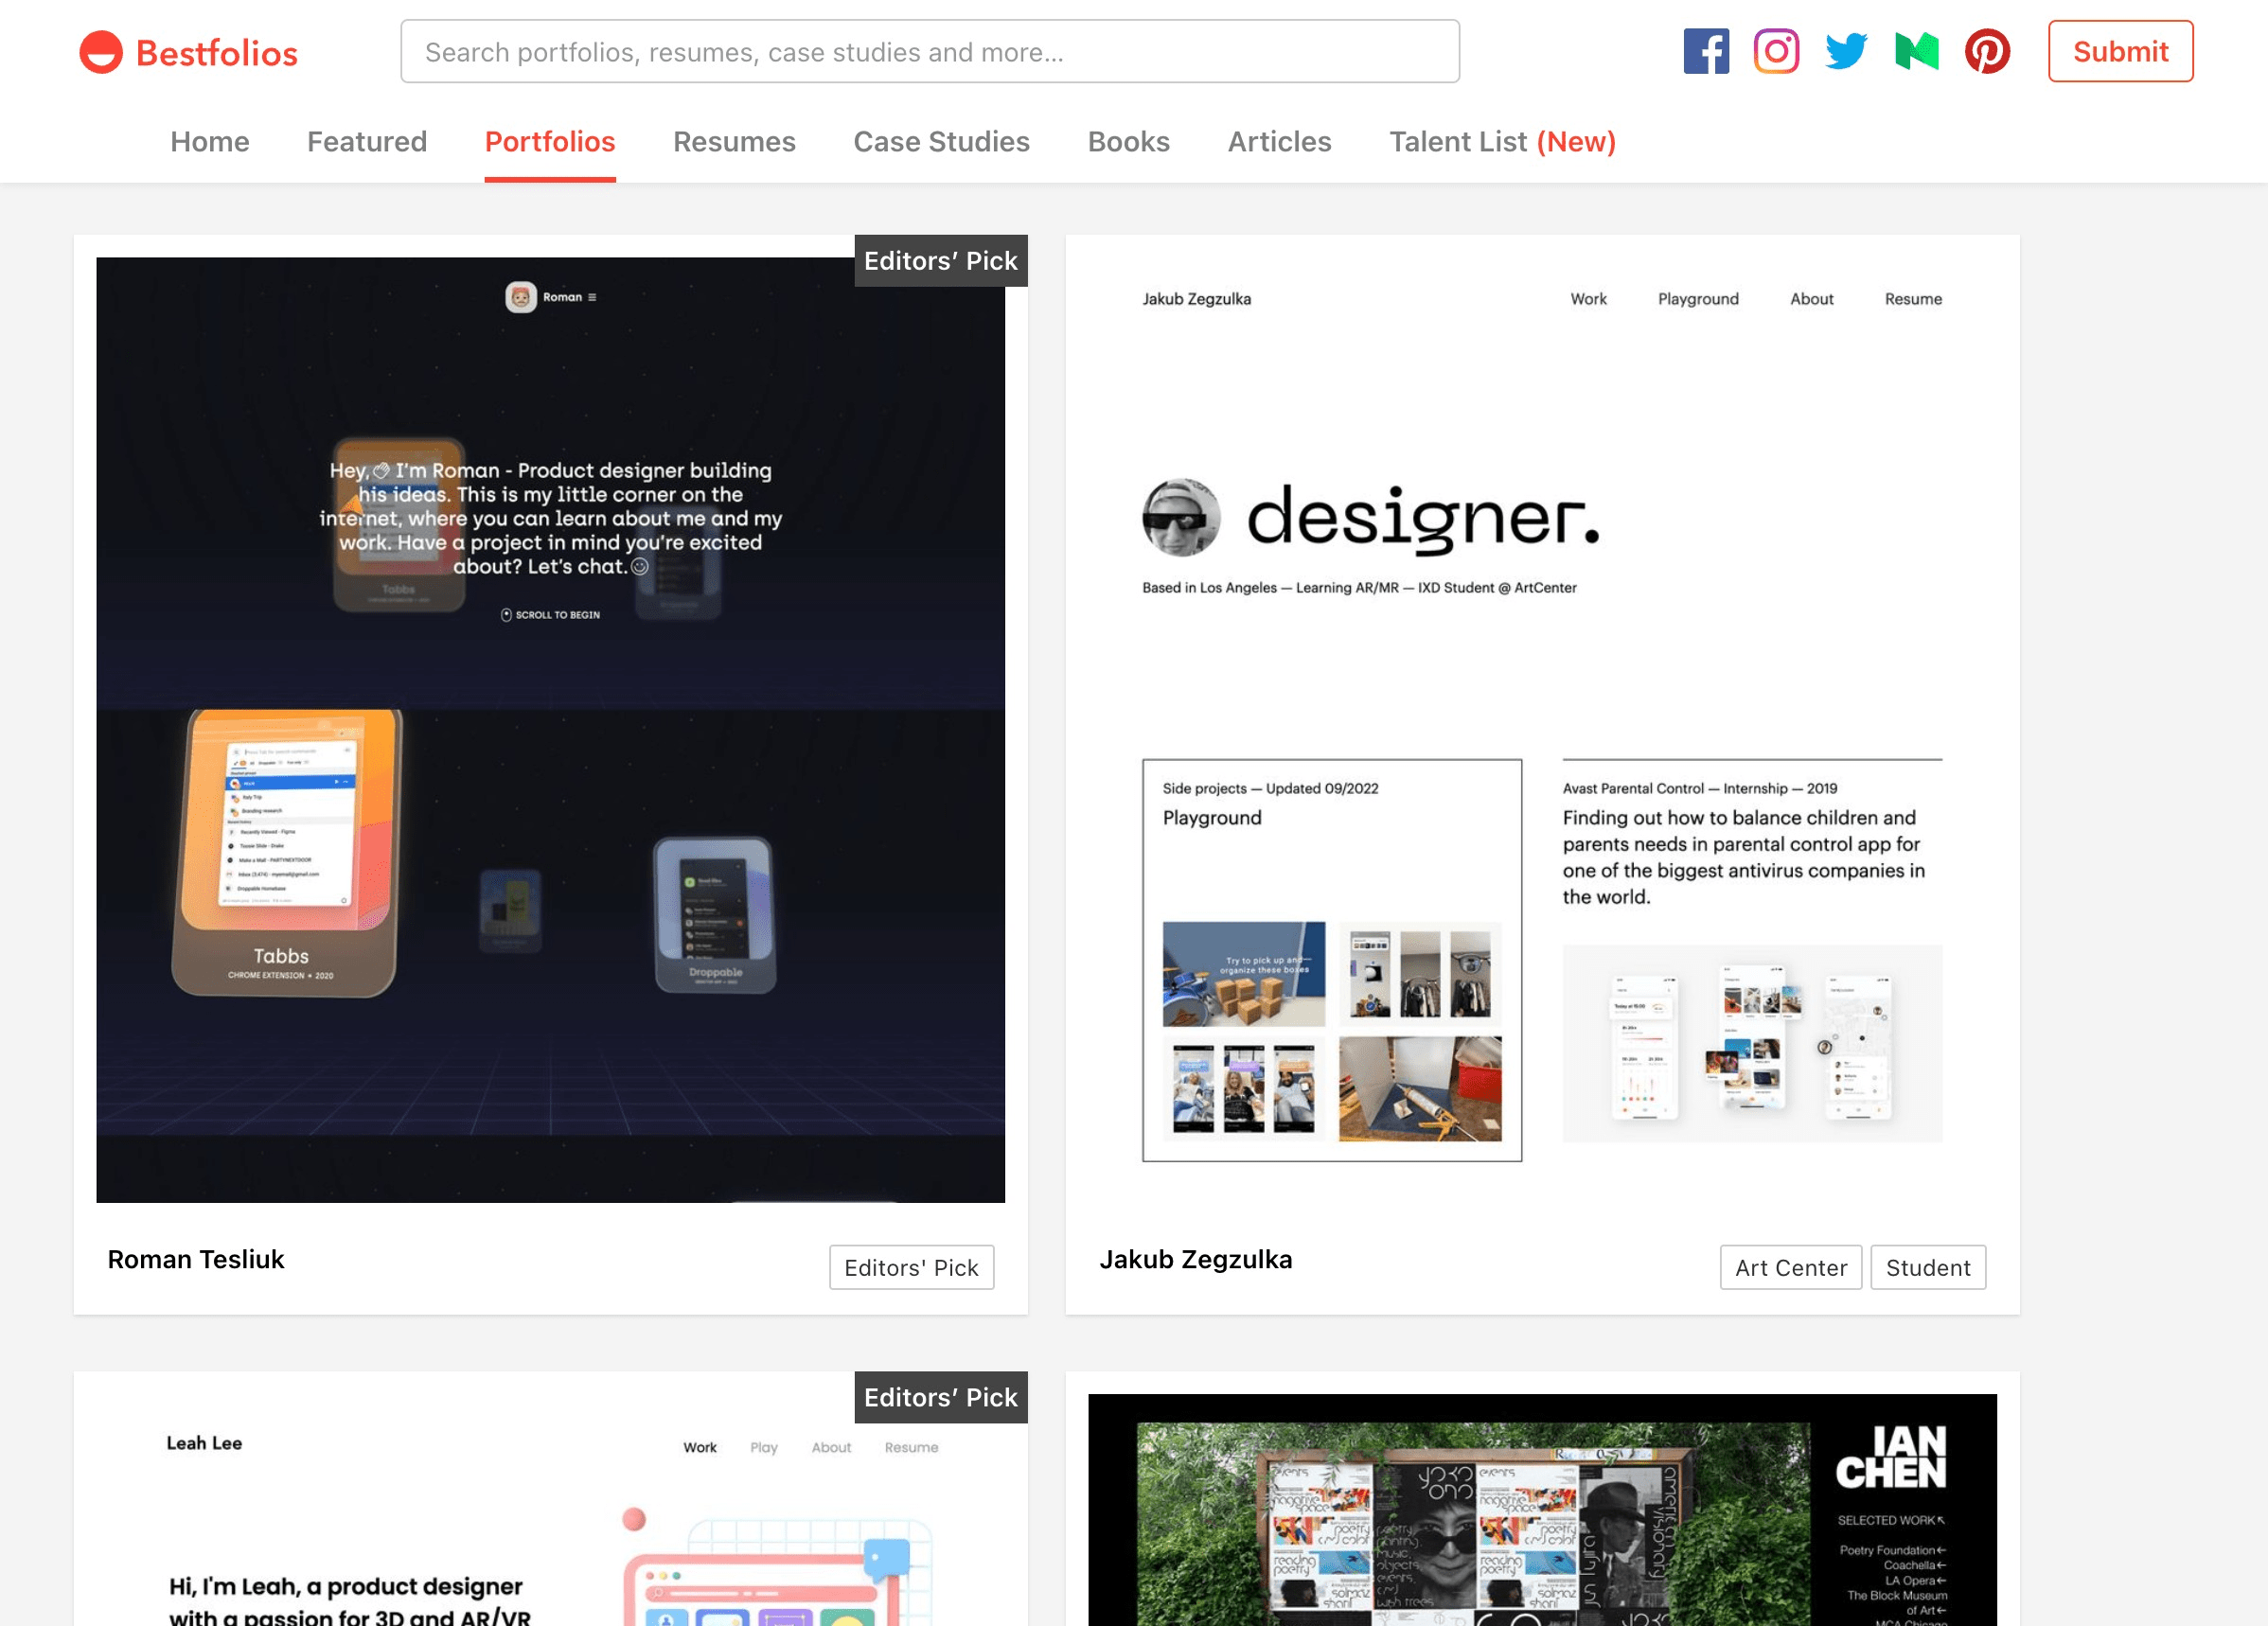2268x1626 pixels.
Task: Open the Bestfolios Facebook page
Action: click(1706, 51)
